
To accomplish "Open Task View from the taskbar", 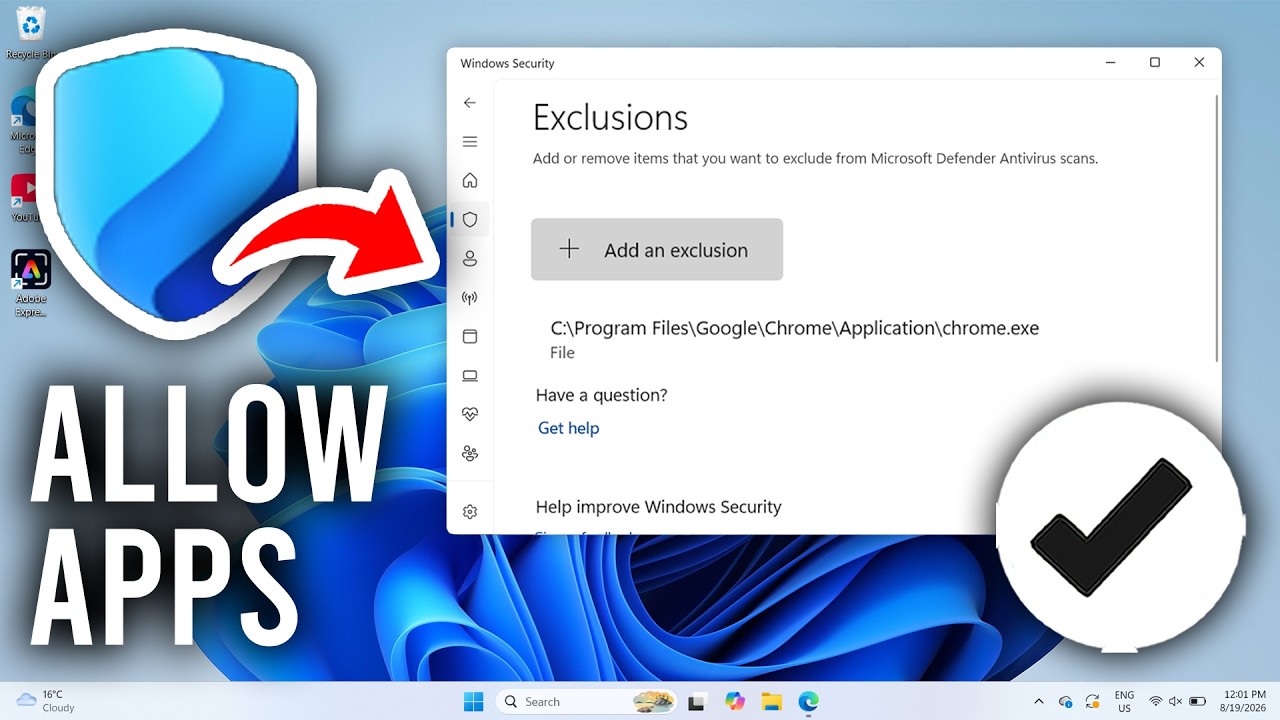I will coord(697,701).
